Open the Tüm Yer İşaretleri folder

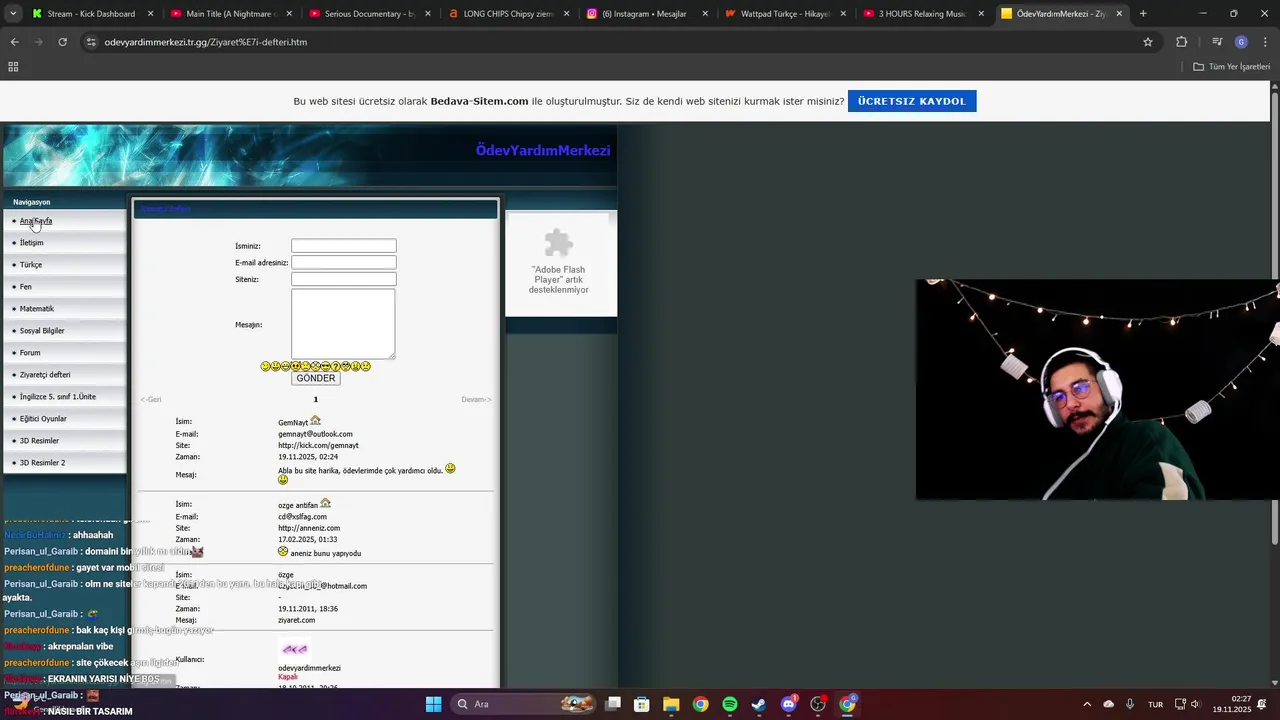1231,67
